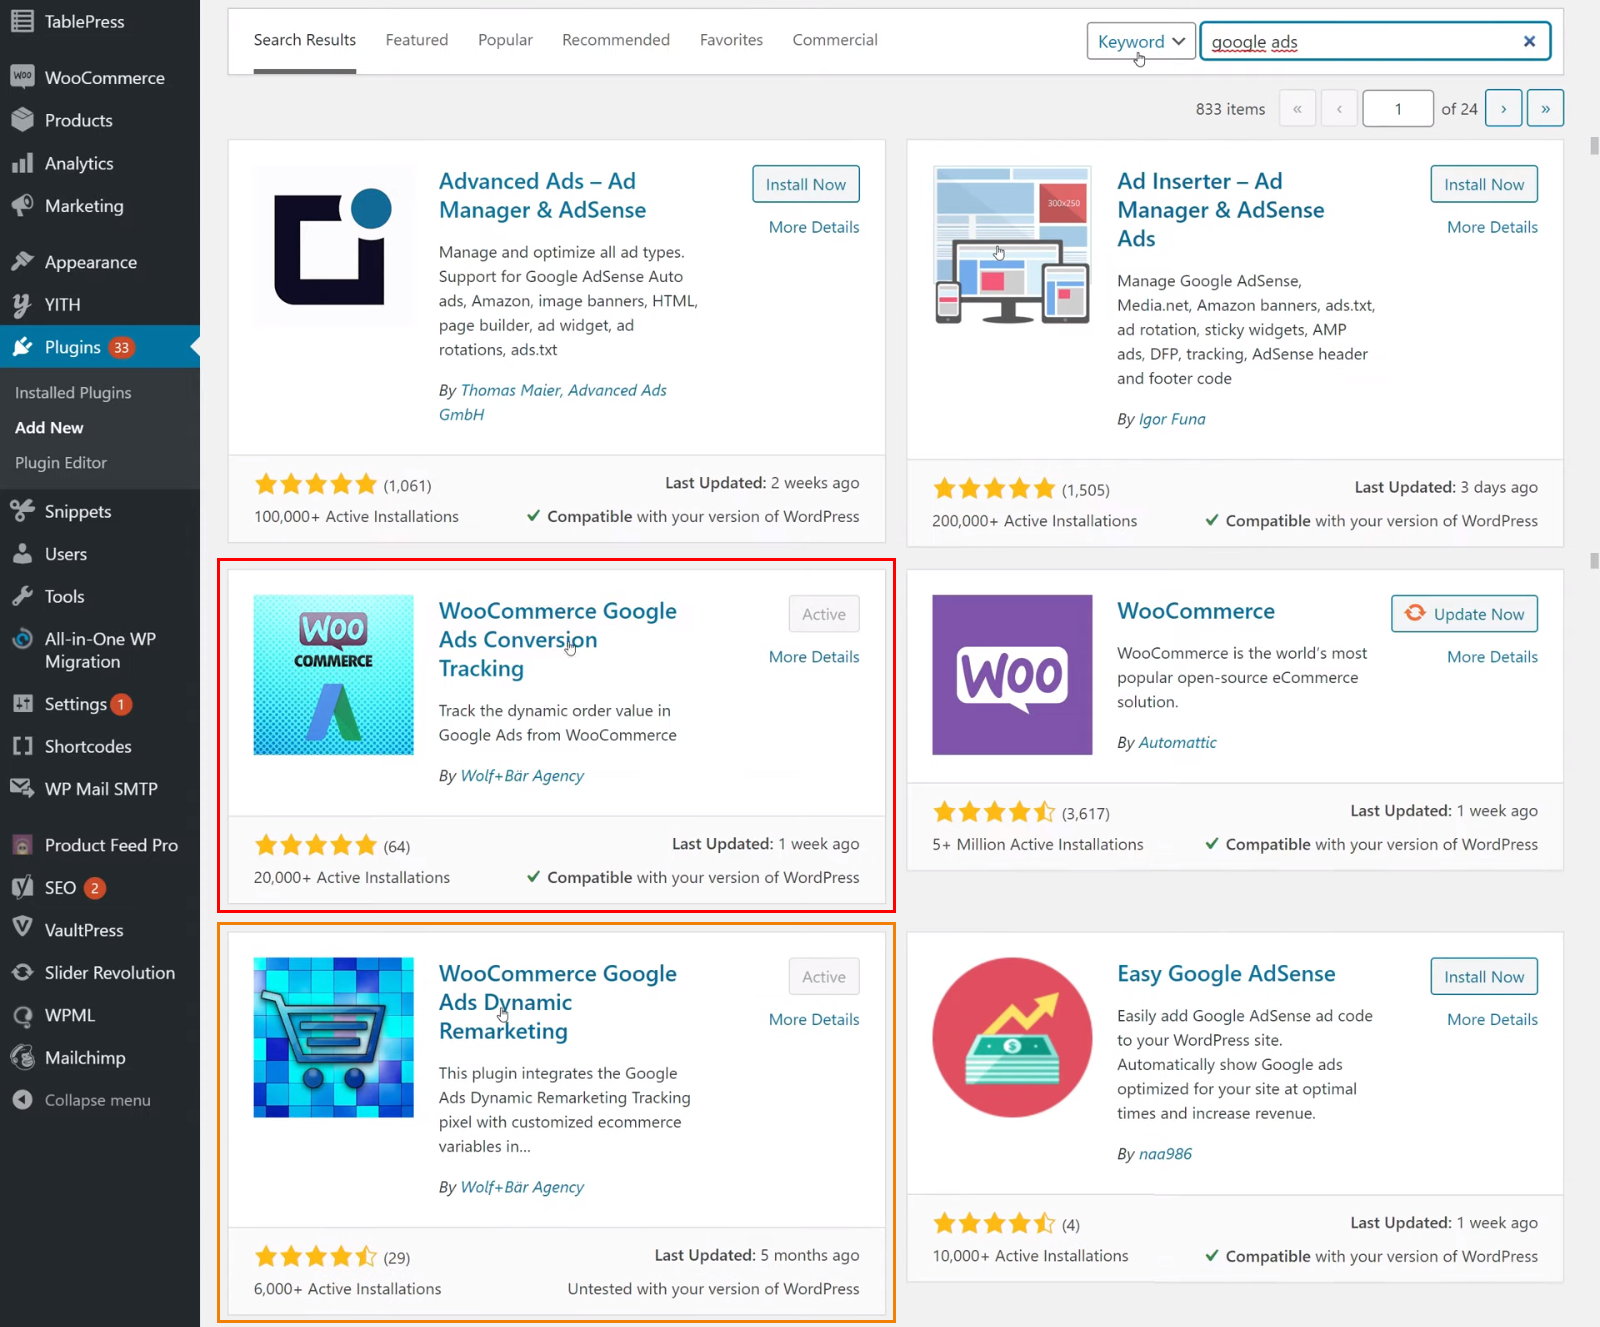Open More Details for Advanced Ads

tap(814, 227)
